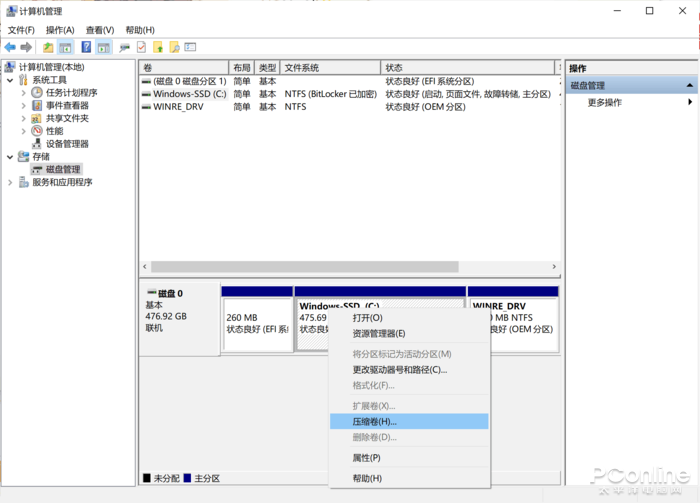
Task: Choose 属性(P) in context menu
Action: click(409, 457)
